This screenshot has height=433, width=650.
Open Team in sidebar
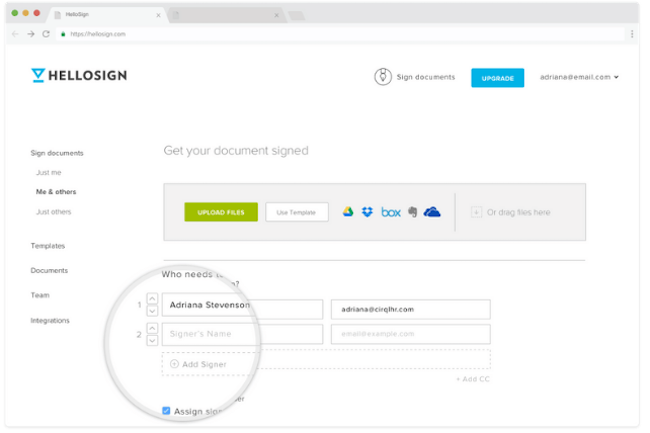(x=40, y=295)
